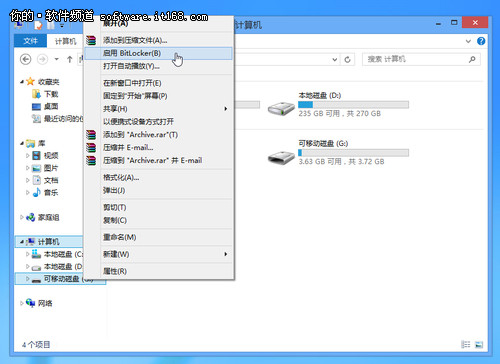The height and width of the screenshot is (364, 500).
Task: Switch to large icons view
Action: click(x=479, y=344)
